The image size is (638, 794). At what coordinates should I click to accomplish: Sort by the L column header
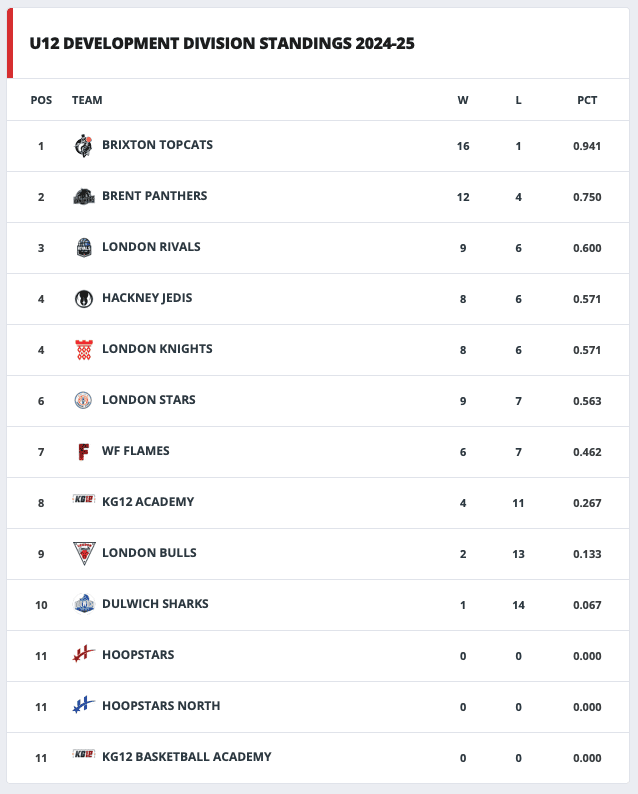(x=518, y=100)
